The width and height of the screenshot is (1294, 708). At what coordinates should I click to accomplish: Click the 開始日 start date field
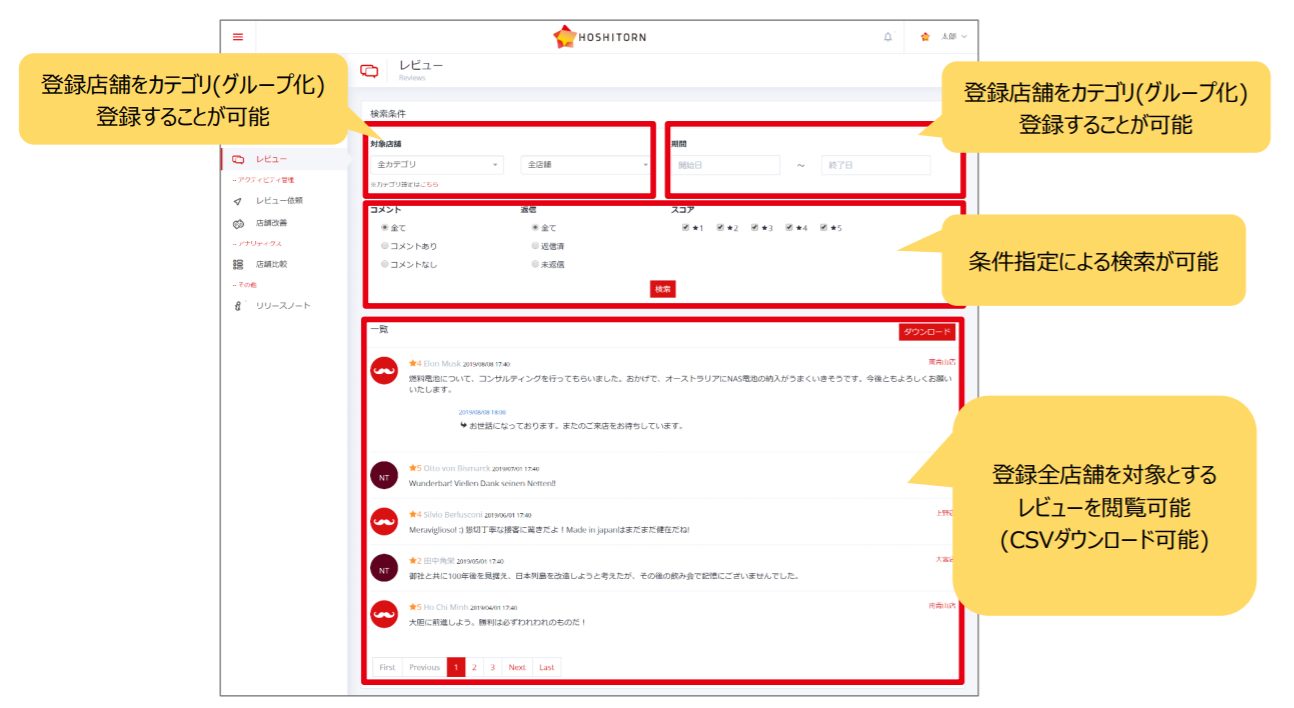[725, 165]
